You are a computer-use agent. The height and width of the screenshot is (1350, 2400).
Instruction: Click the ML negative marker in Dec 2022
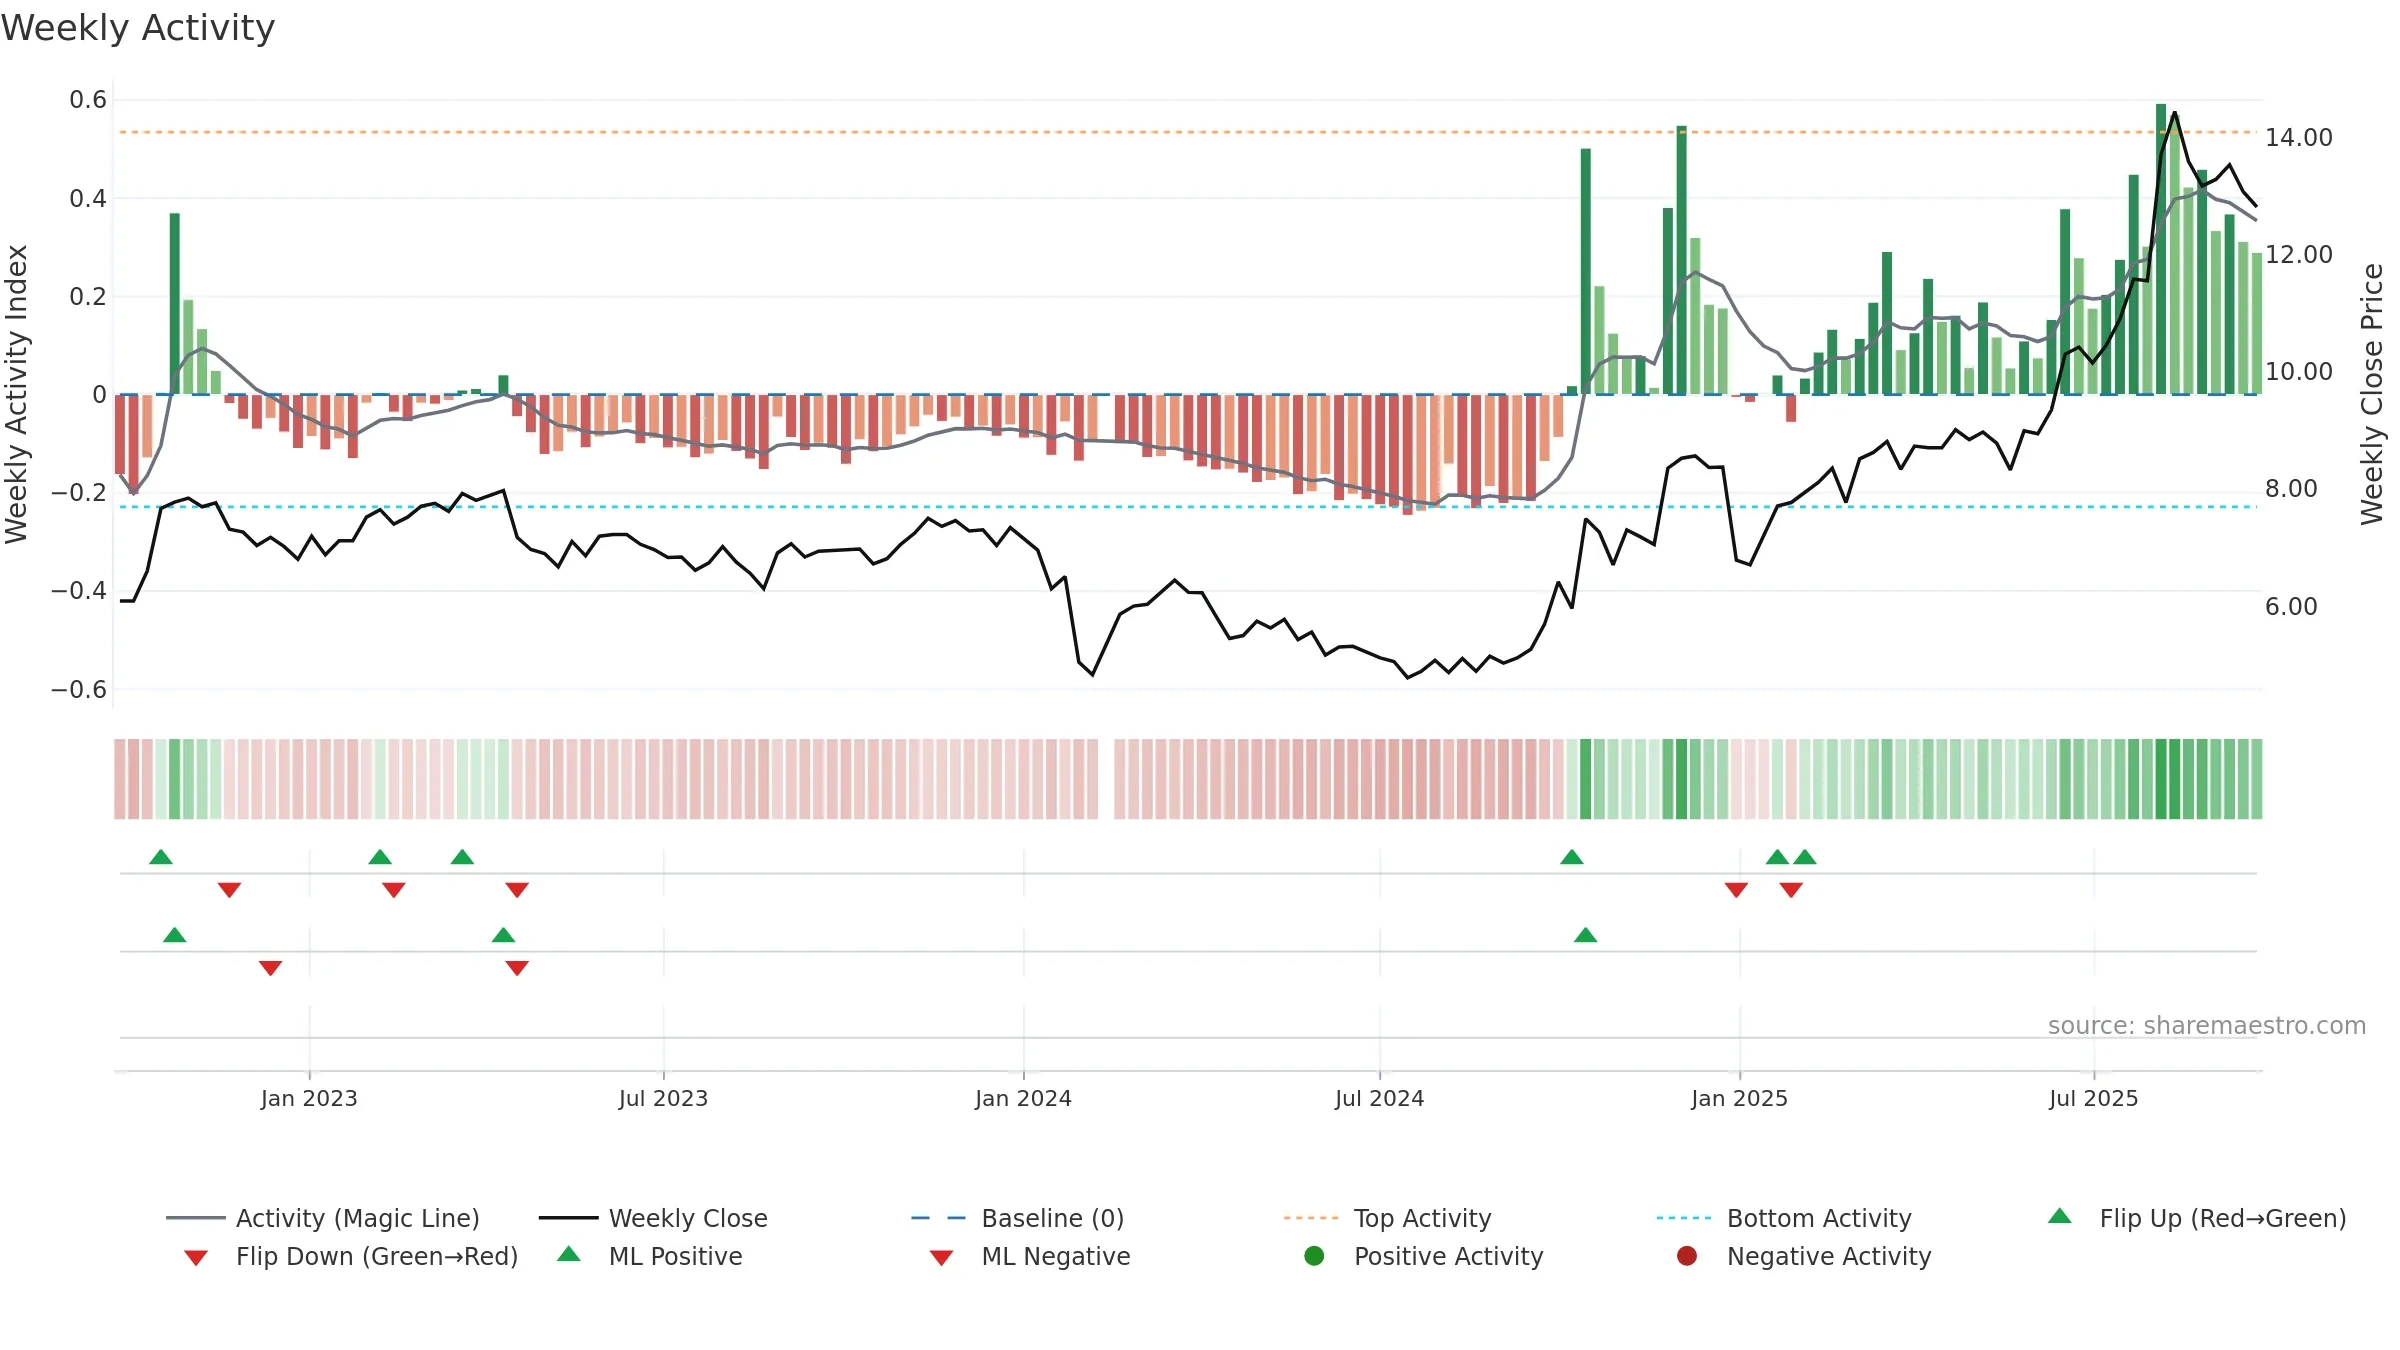pyautogui.click(x=270, y=968)
